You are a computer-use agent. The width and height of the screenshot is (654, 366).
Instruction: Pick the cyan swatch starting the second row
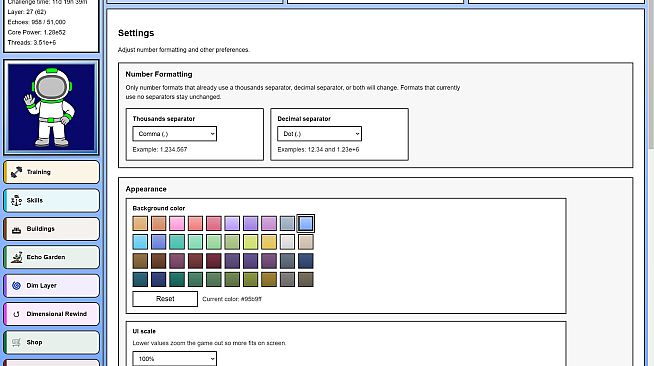(x=140, y=242)
